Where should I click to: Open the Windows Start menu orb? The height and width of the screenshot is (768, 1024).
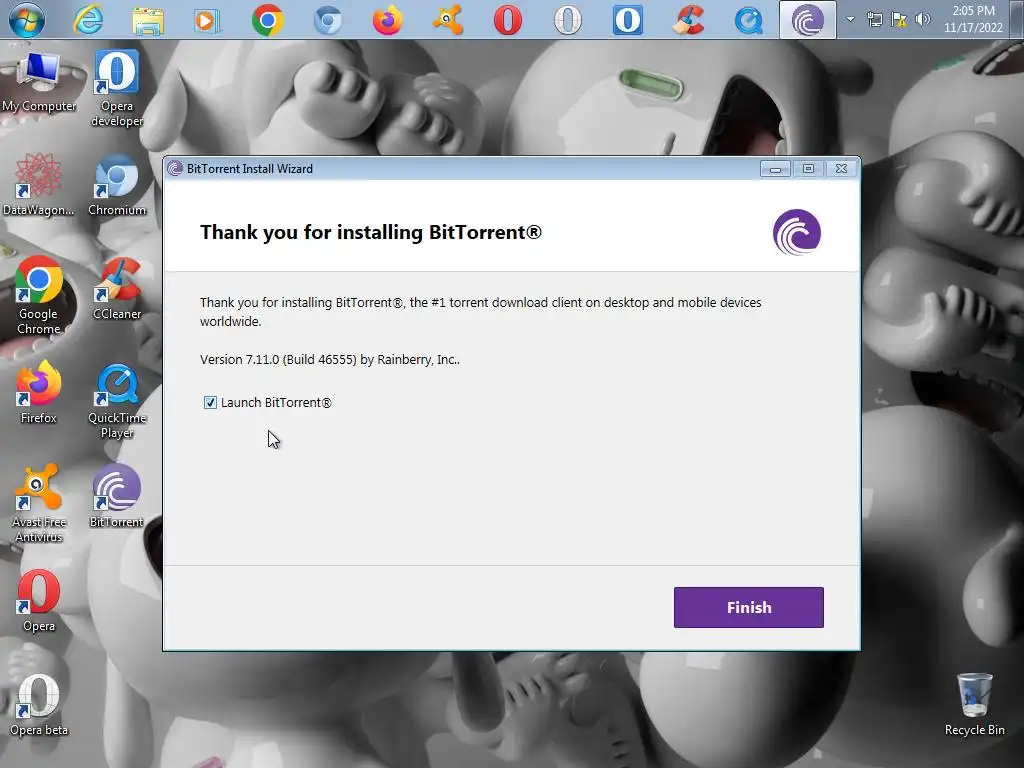point(27,20)
